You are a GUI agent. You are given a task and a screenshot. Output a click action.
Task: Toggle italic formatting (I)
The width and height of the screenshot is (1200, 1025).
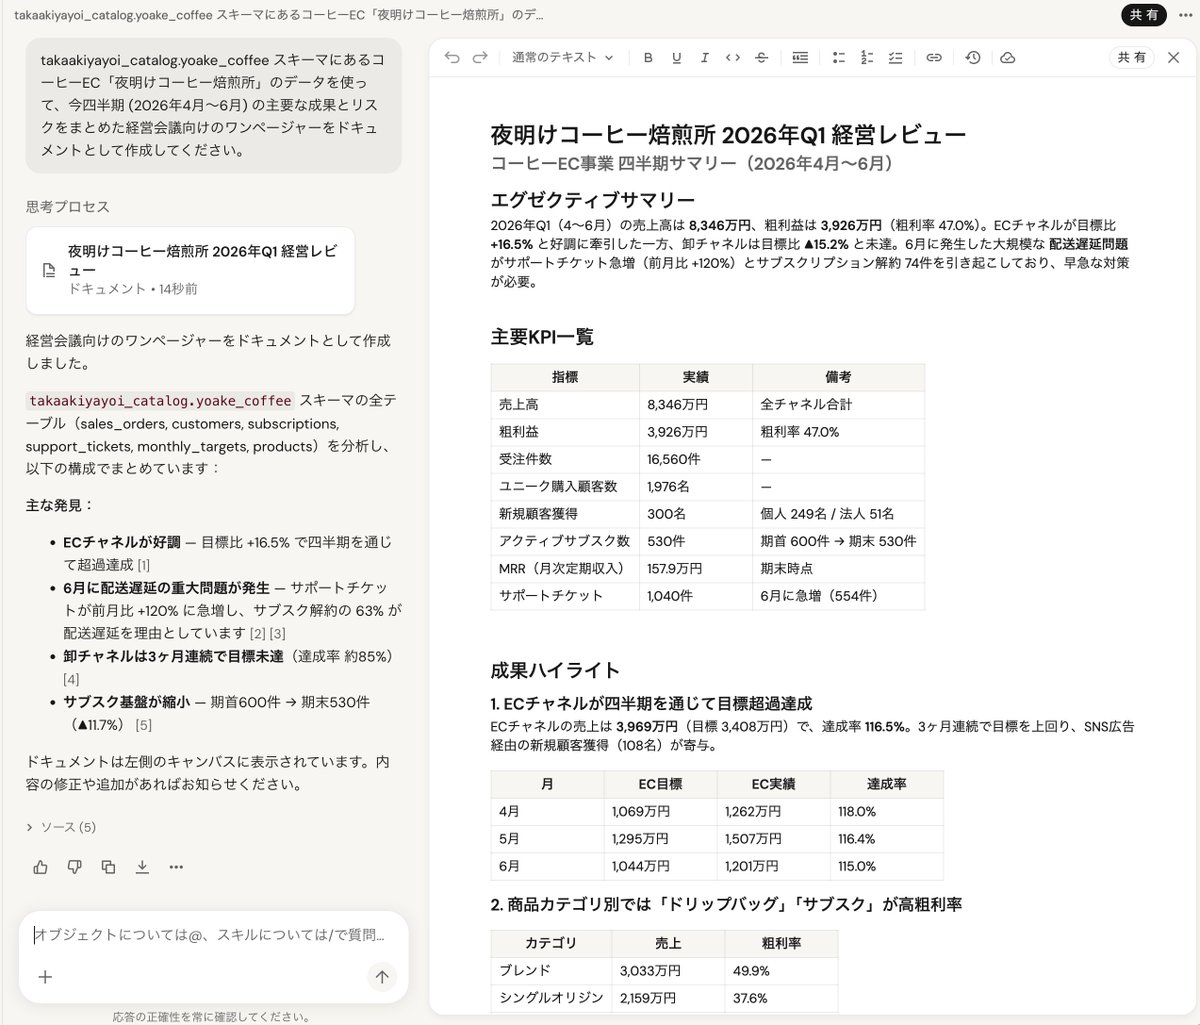pos(704,58)
